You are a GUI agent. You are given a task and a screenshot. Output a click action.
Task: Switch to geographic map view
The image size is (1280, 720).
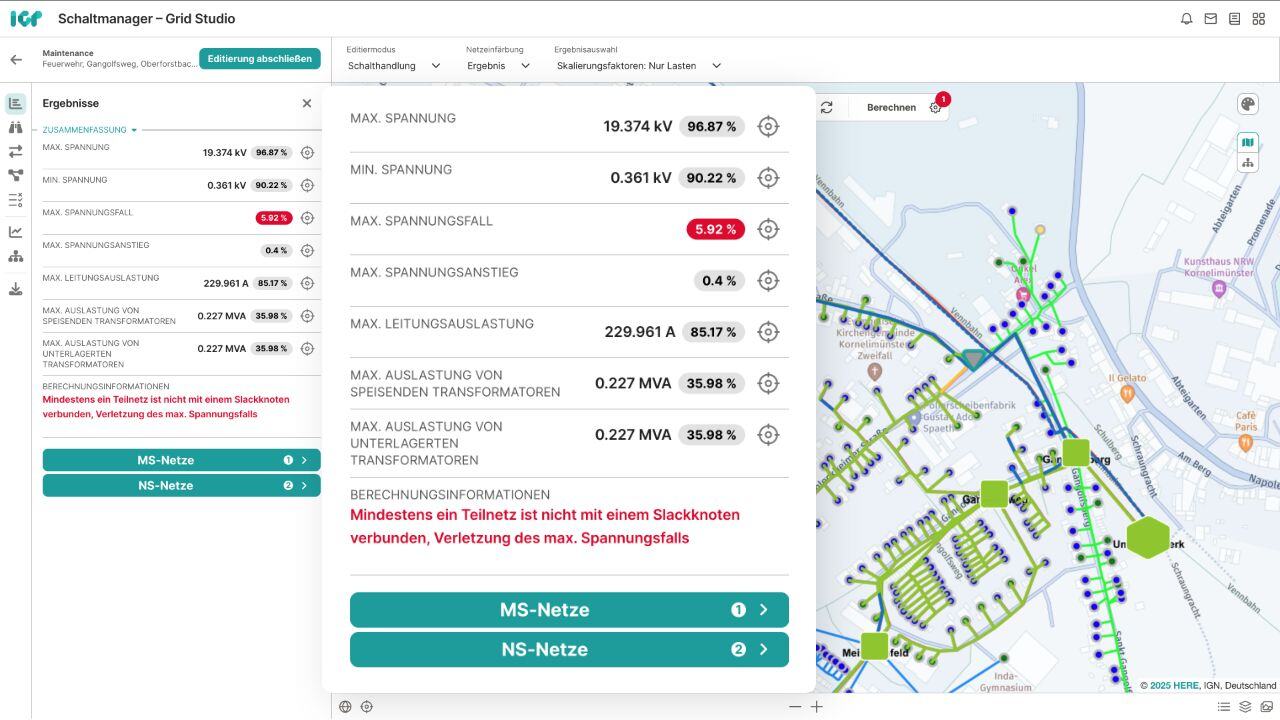click(x=1247, y=143)
